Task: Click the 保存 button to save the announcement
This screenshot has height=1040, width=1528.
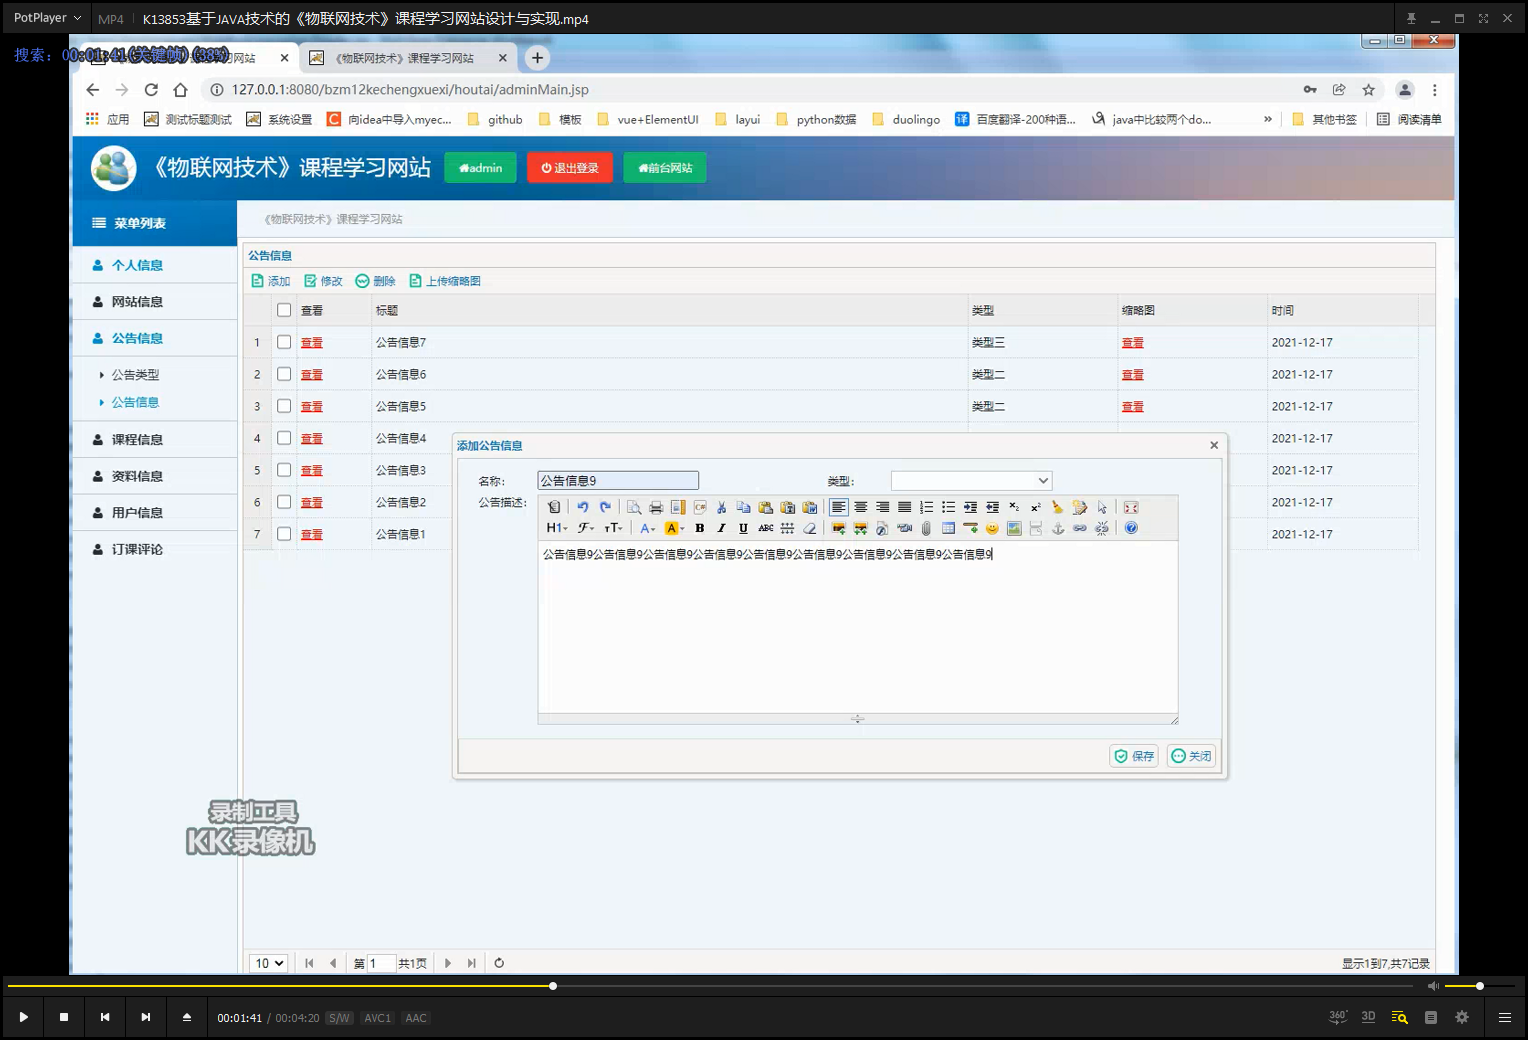Action: [x=1133, y=756]
